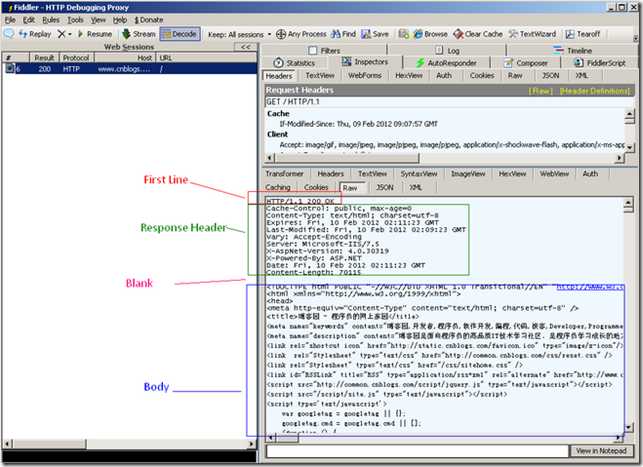Open the Help menu
This screenshot has width=643, height=467.
[x=120, y=20]
